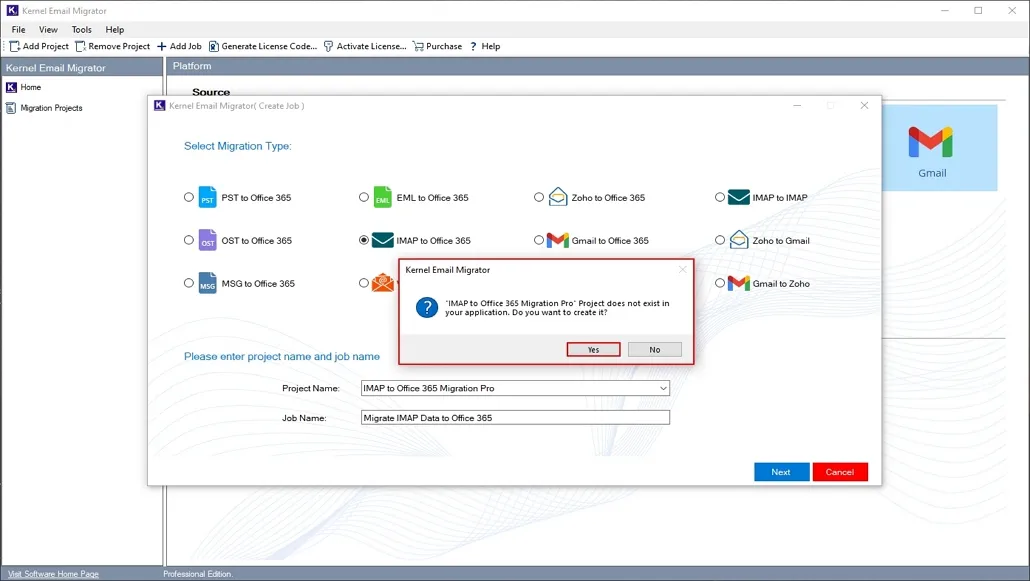The width and height of the screenshot is (1030, 581).
Task: Open the Tools menu
Action: click(x=81, y=29)
